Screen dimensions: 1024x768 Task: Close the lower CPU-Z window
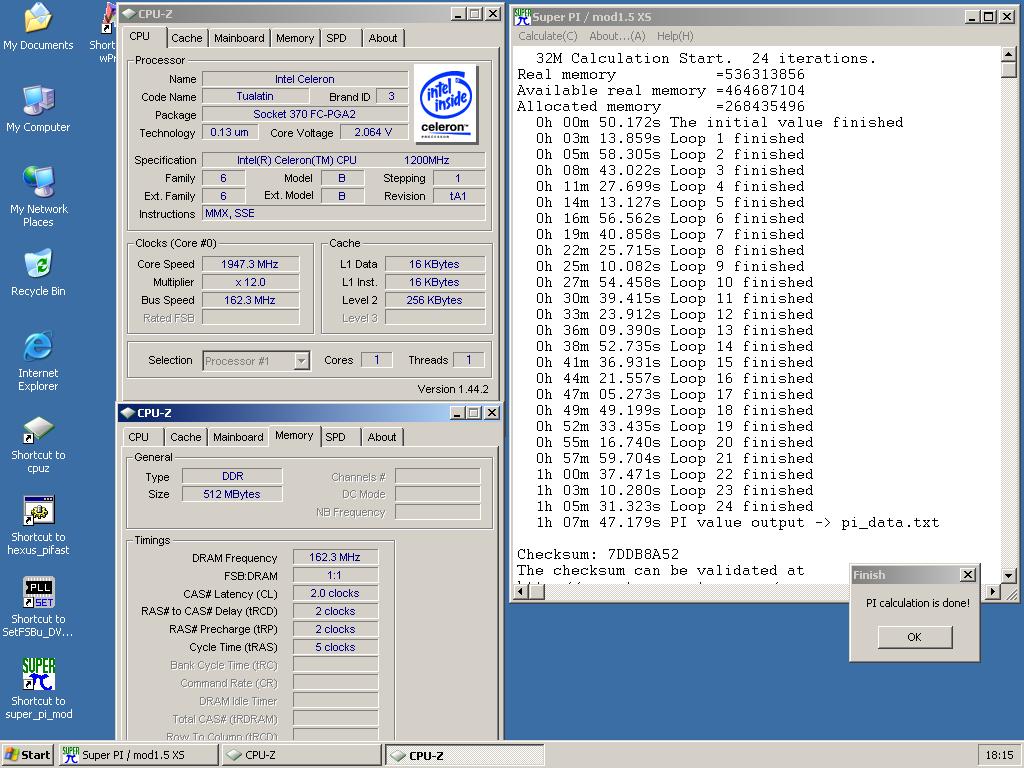[492, 413]
